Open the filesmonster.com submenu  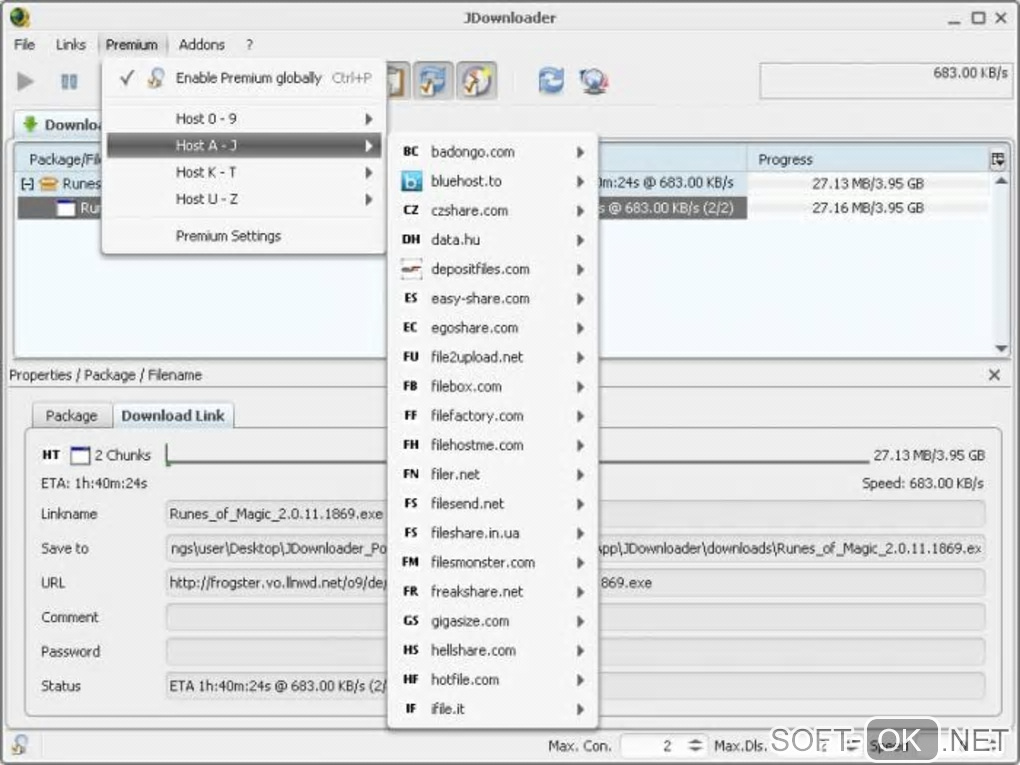[492, 563]
